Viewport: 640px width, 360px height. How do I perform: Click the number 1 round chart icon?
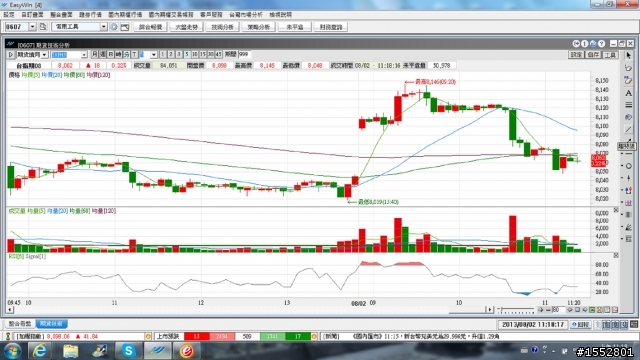(584, 44)
